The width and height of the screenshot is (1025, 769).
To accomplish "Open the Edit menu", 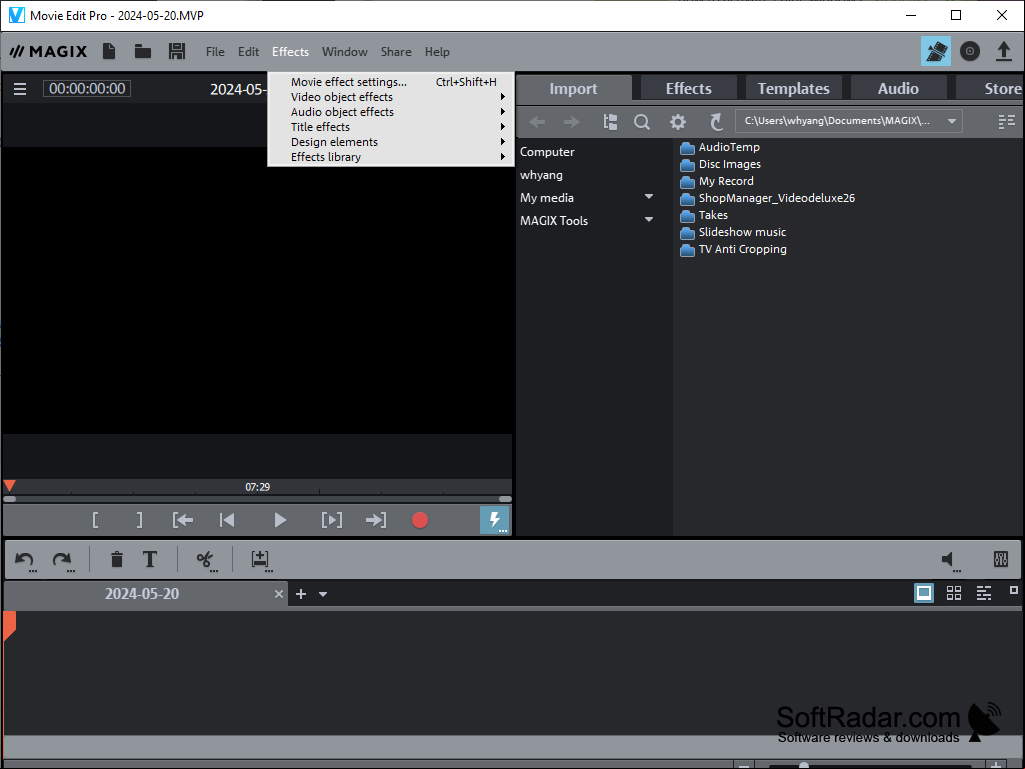I will click(248, 52).
